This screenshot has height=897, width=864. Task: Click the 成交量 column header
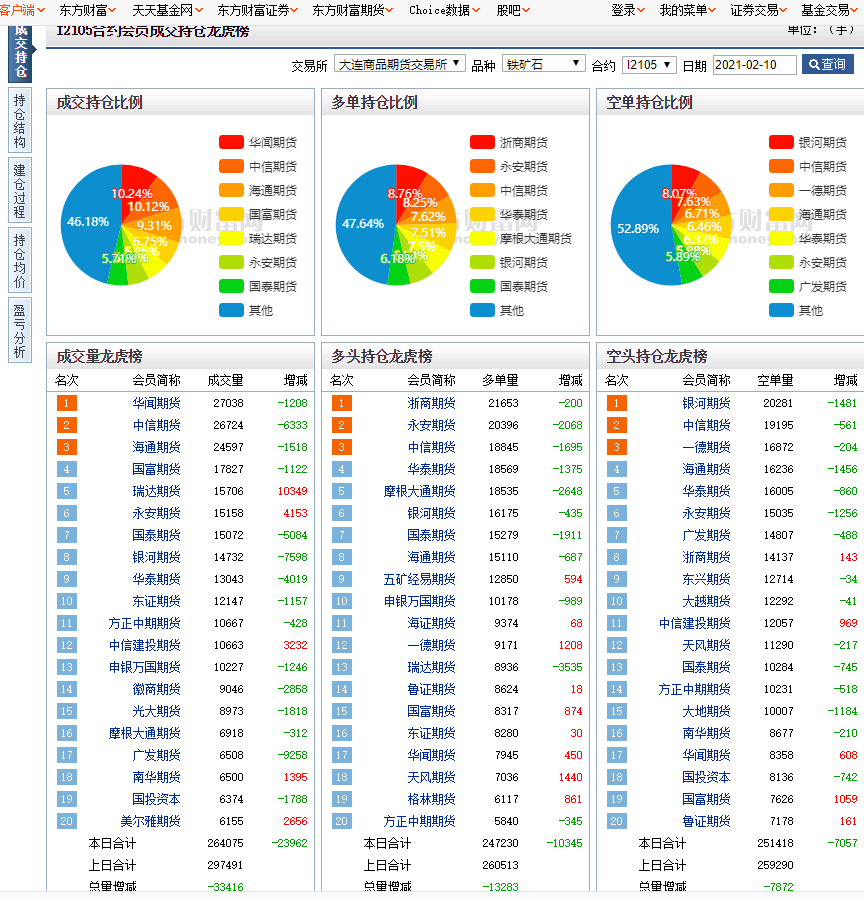(x=225, y=380)
